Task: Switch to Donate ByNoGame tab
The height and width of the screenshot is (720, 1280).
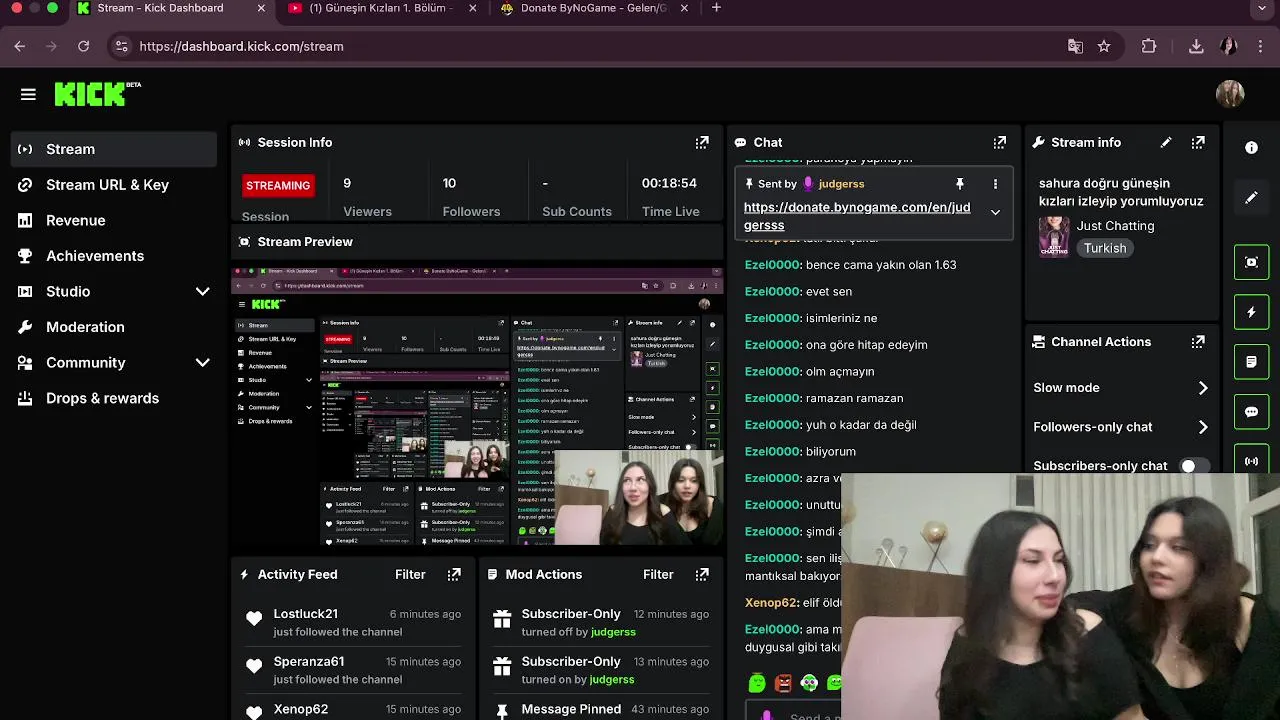Action: [x=594, y=8]
